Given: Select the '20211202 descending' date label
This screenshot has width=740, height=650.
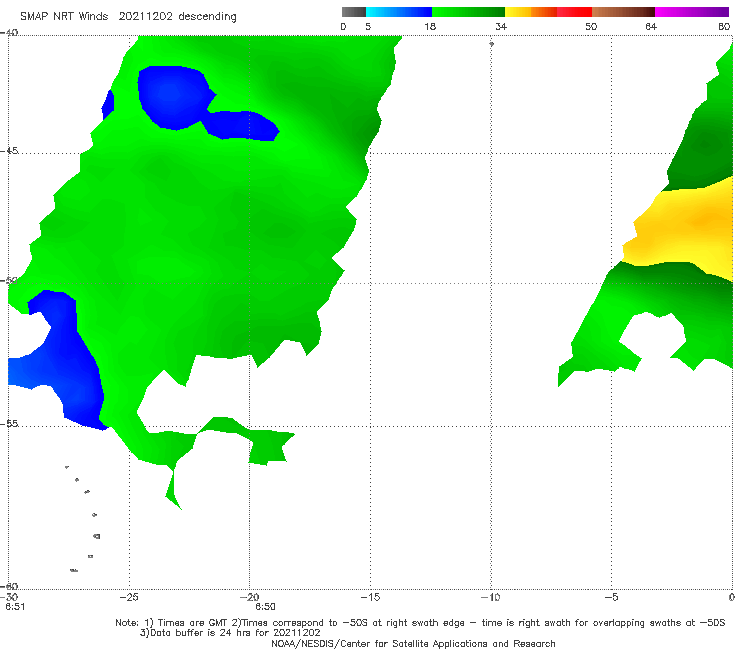Looking at the screenshot, I should [177, 17].
